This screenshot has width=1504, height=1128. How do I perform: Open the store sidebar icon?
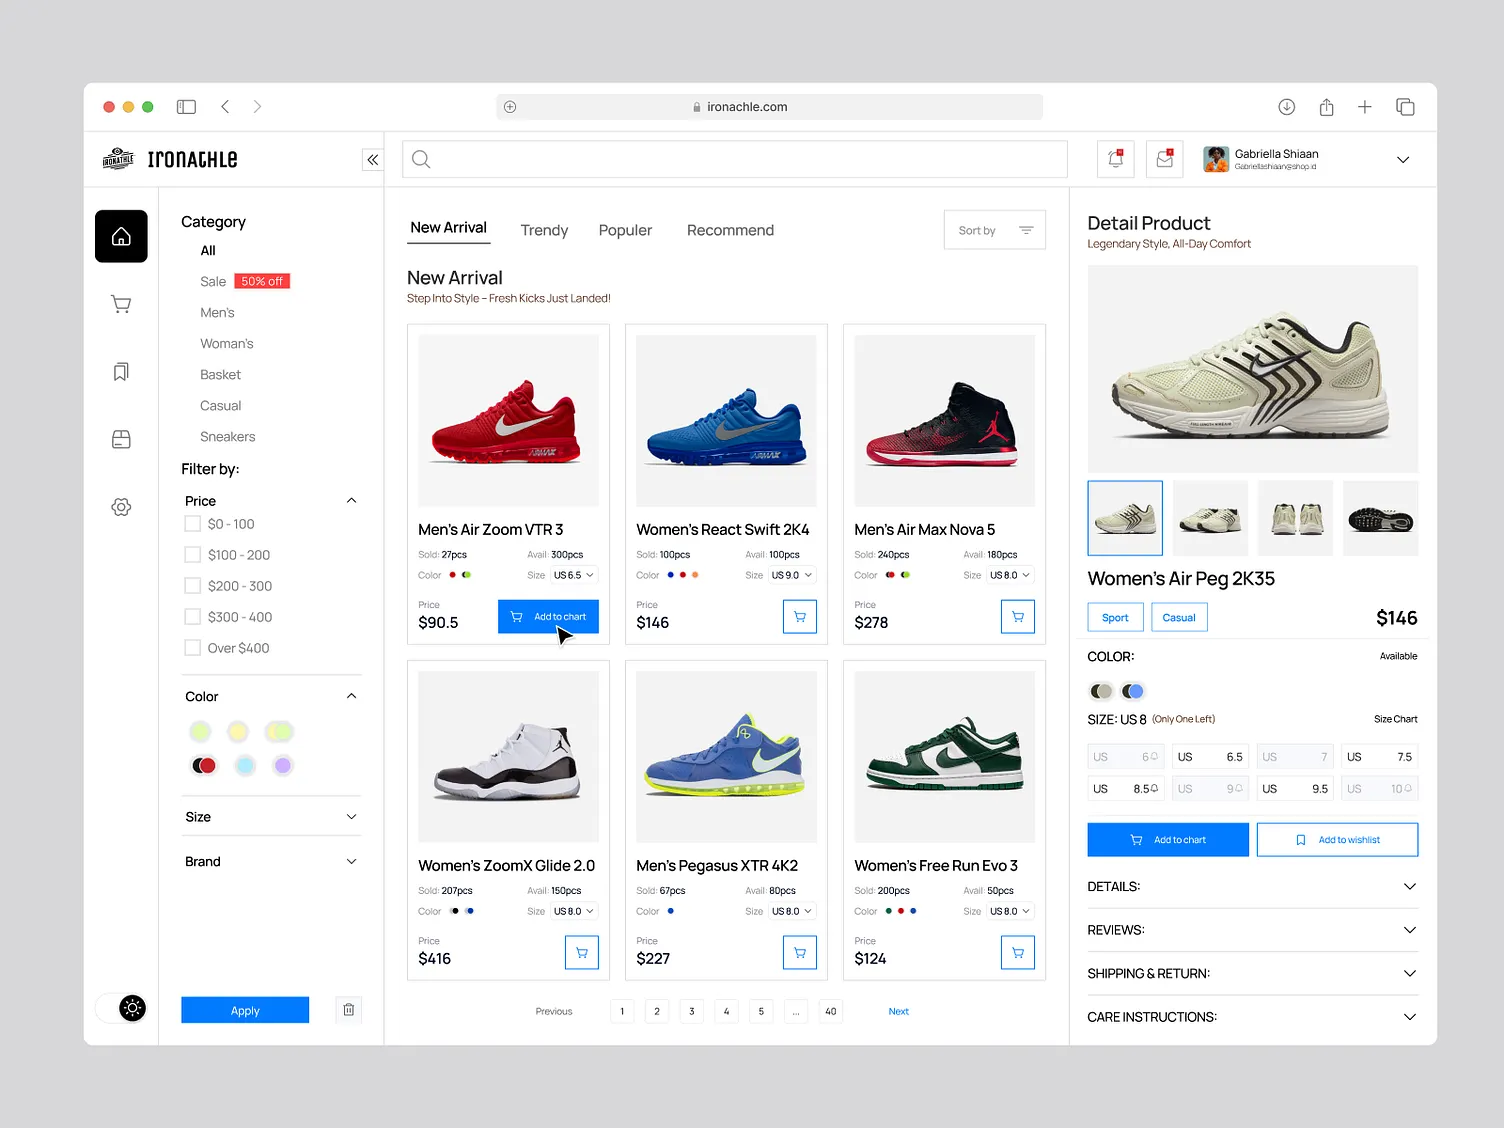(121, 439)
